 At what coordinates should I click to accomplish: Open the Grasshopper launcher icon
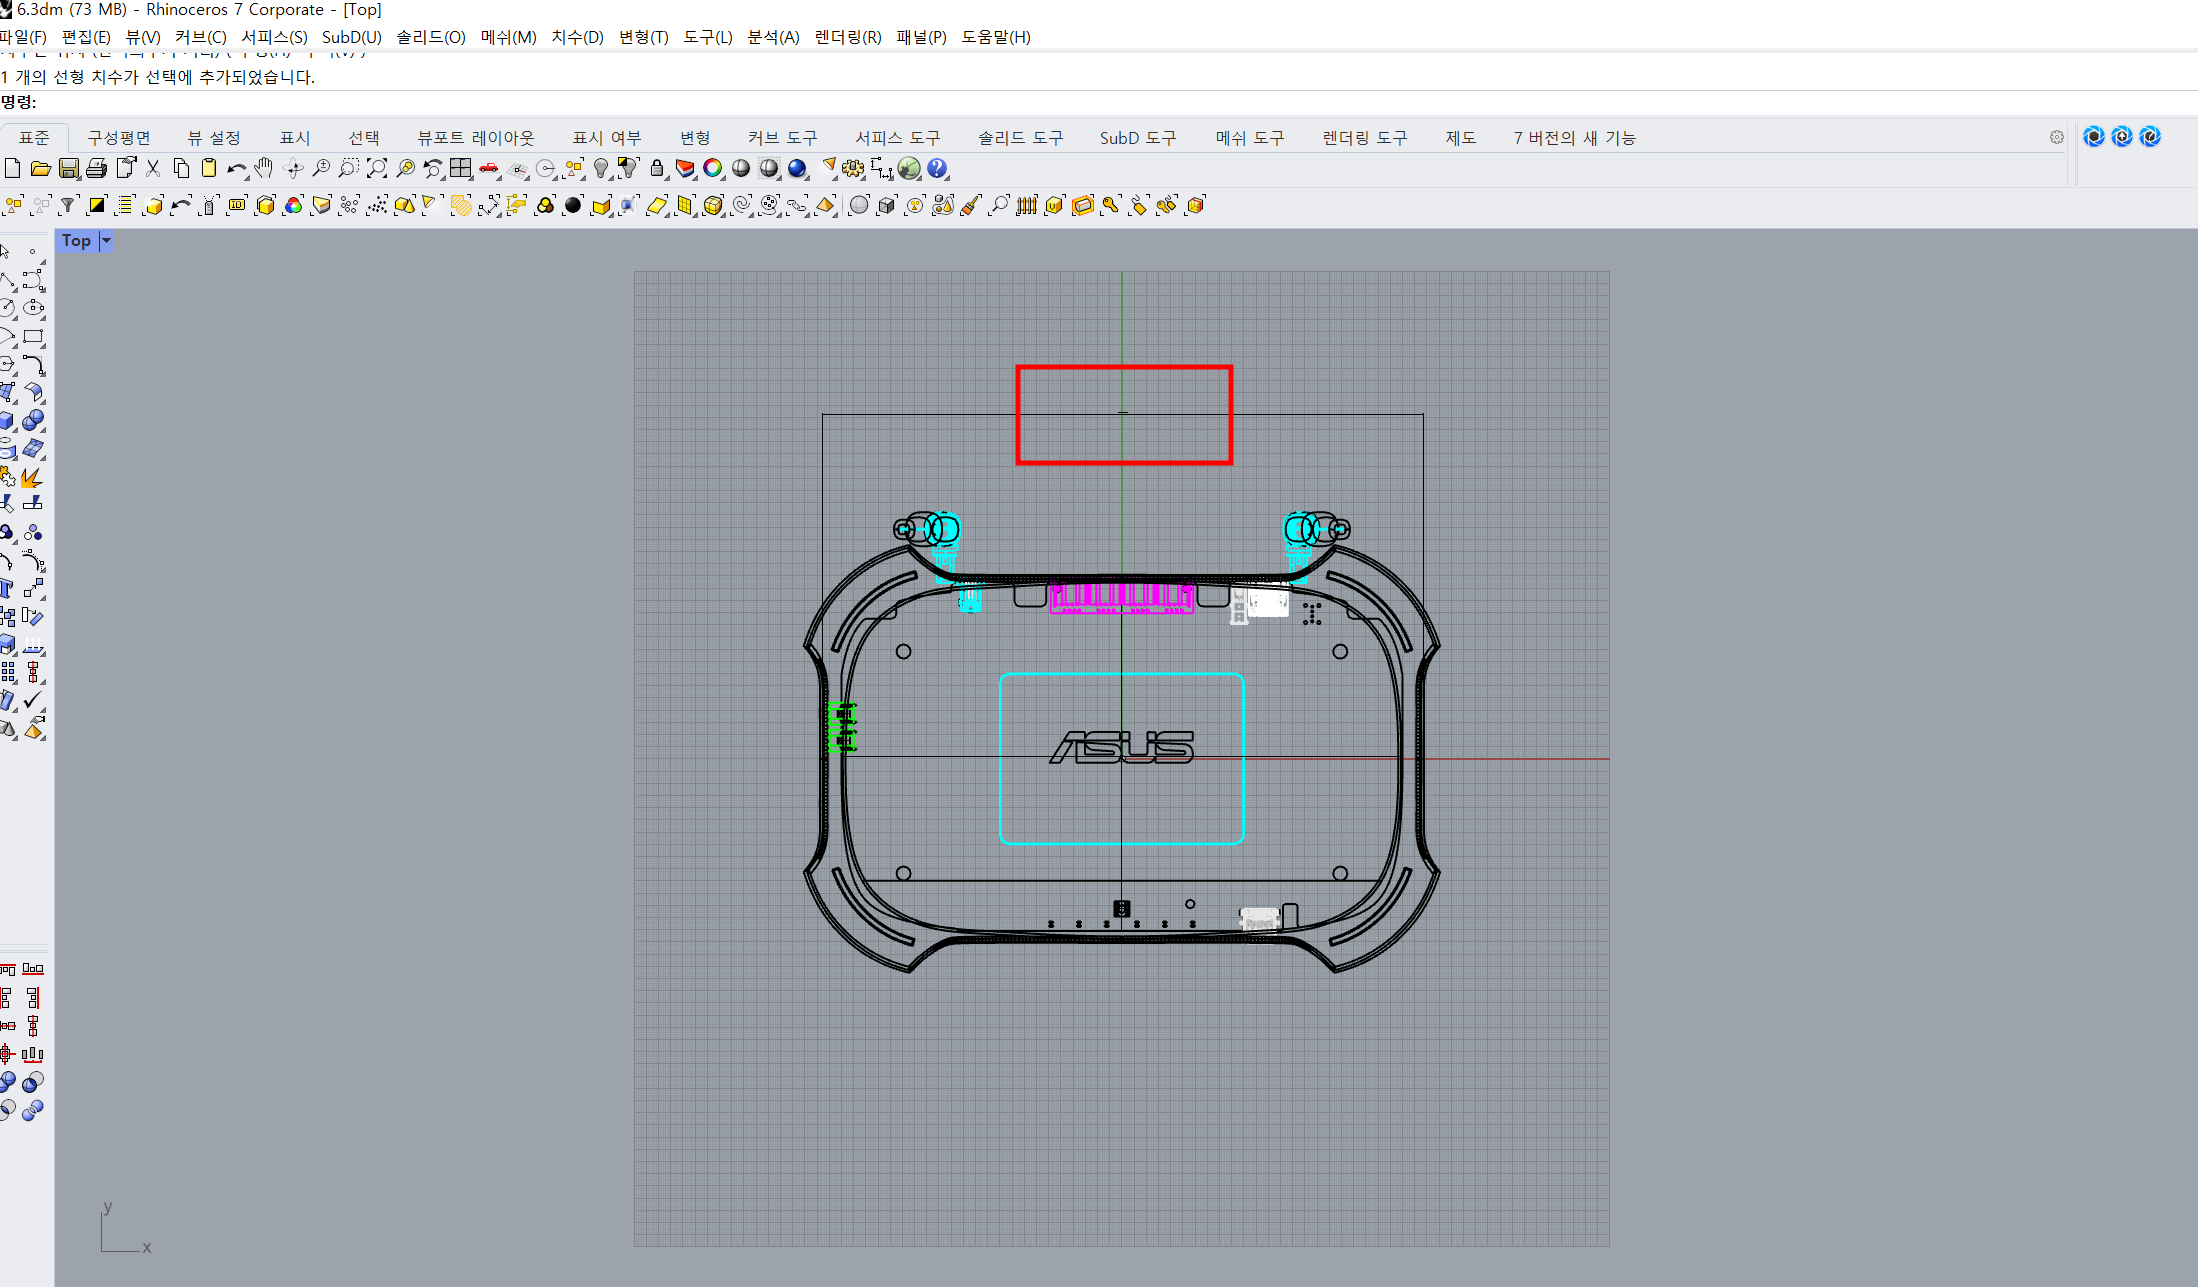[909, 168]
